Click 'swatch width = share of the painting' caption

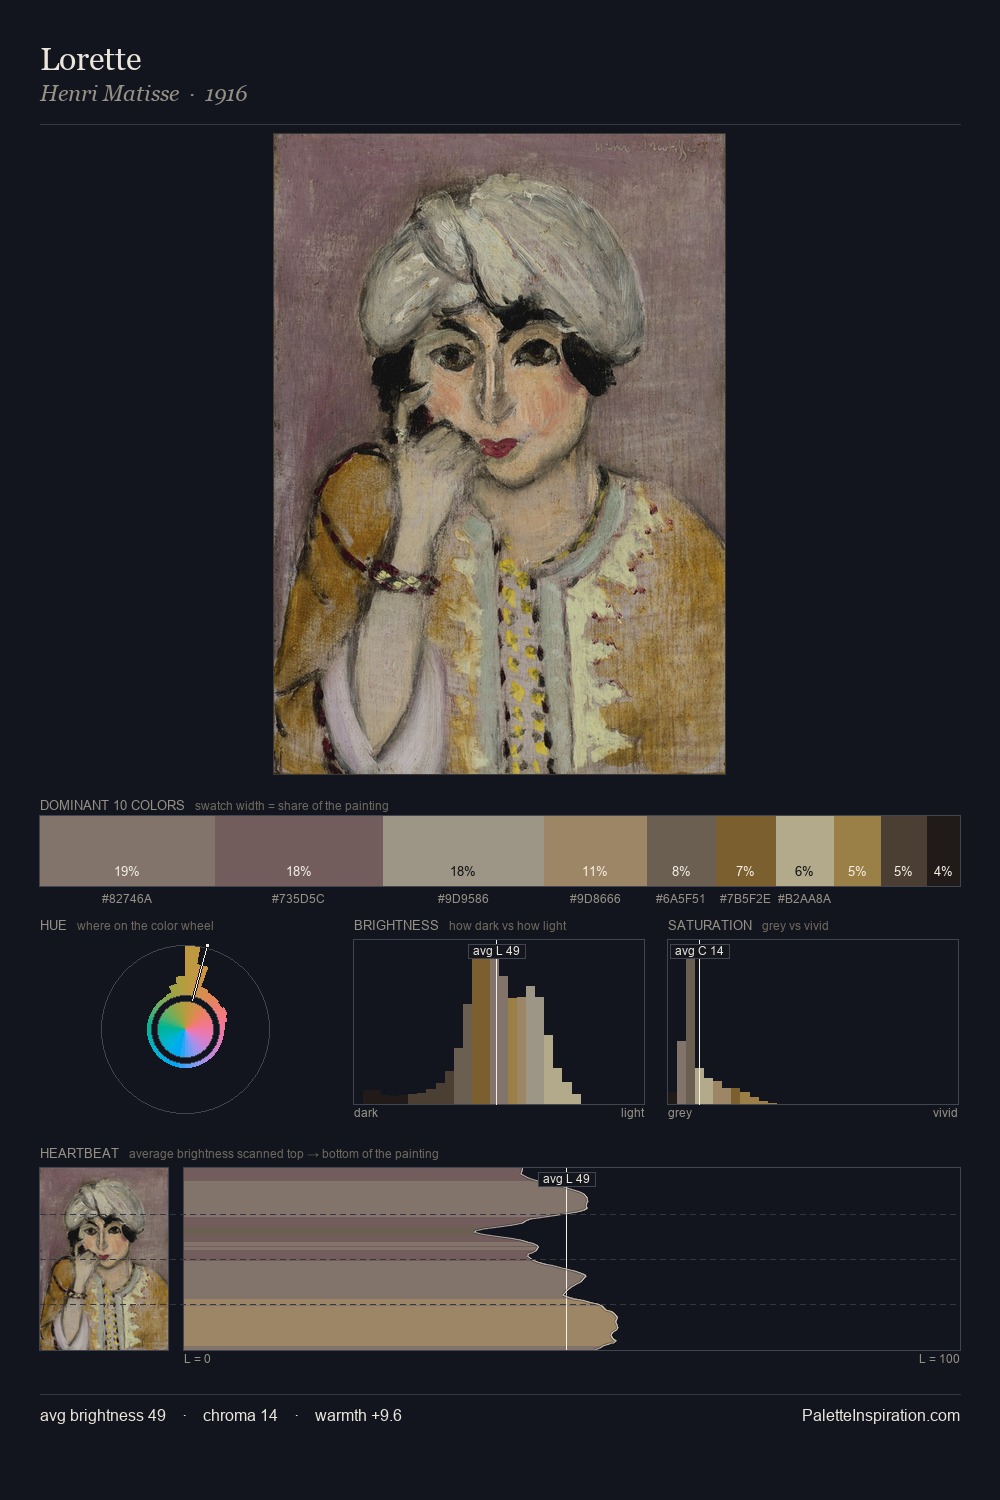[292, 806]
